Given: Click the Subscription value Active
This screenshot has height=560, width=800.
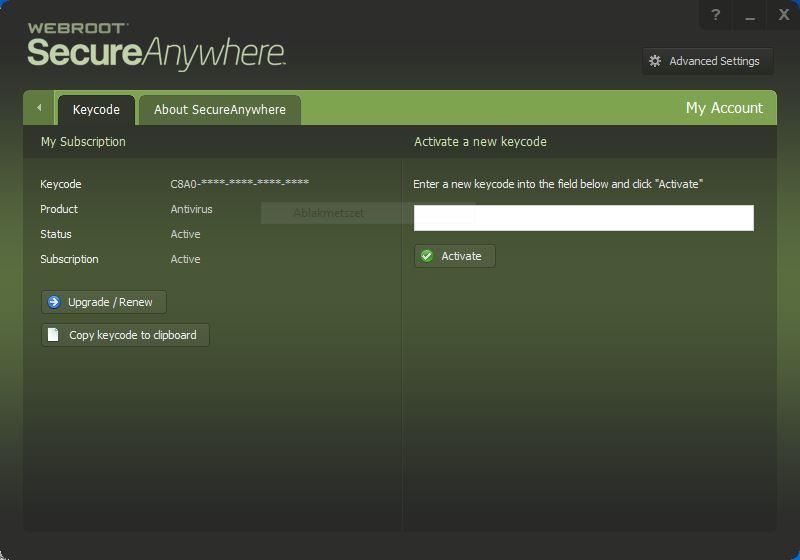Looking at the screenshot, I should [185, 259].
